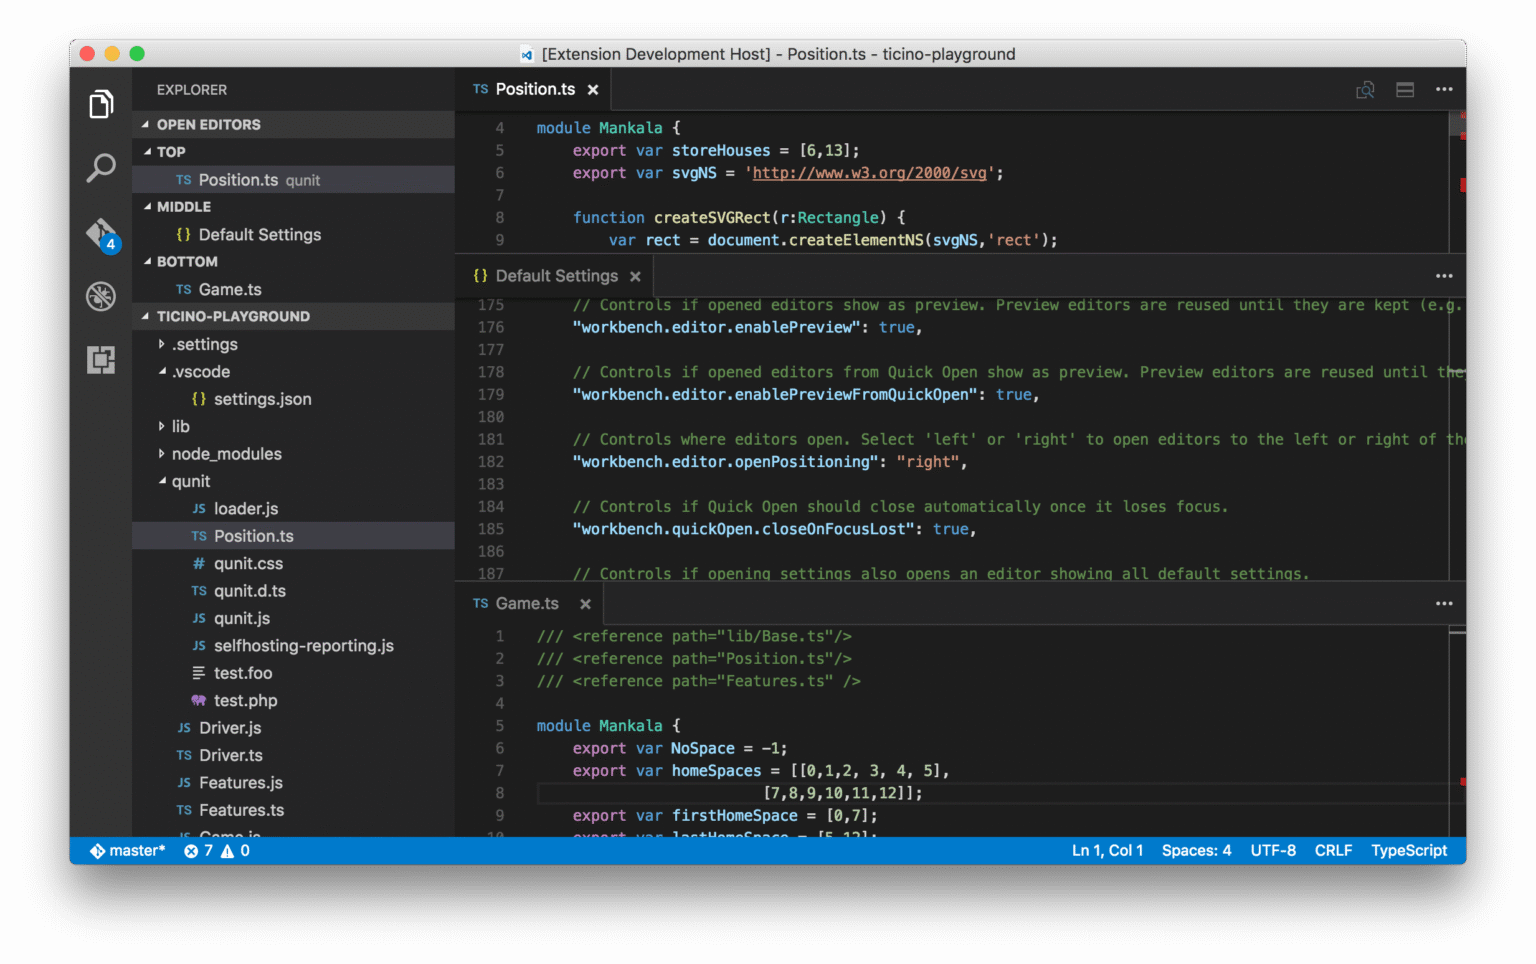Open more actions menu for Position.ts editor
1536x964 pixels.
pyautogui.click(x=1444, y=90)
